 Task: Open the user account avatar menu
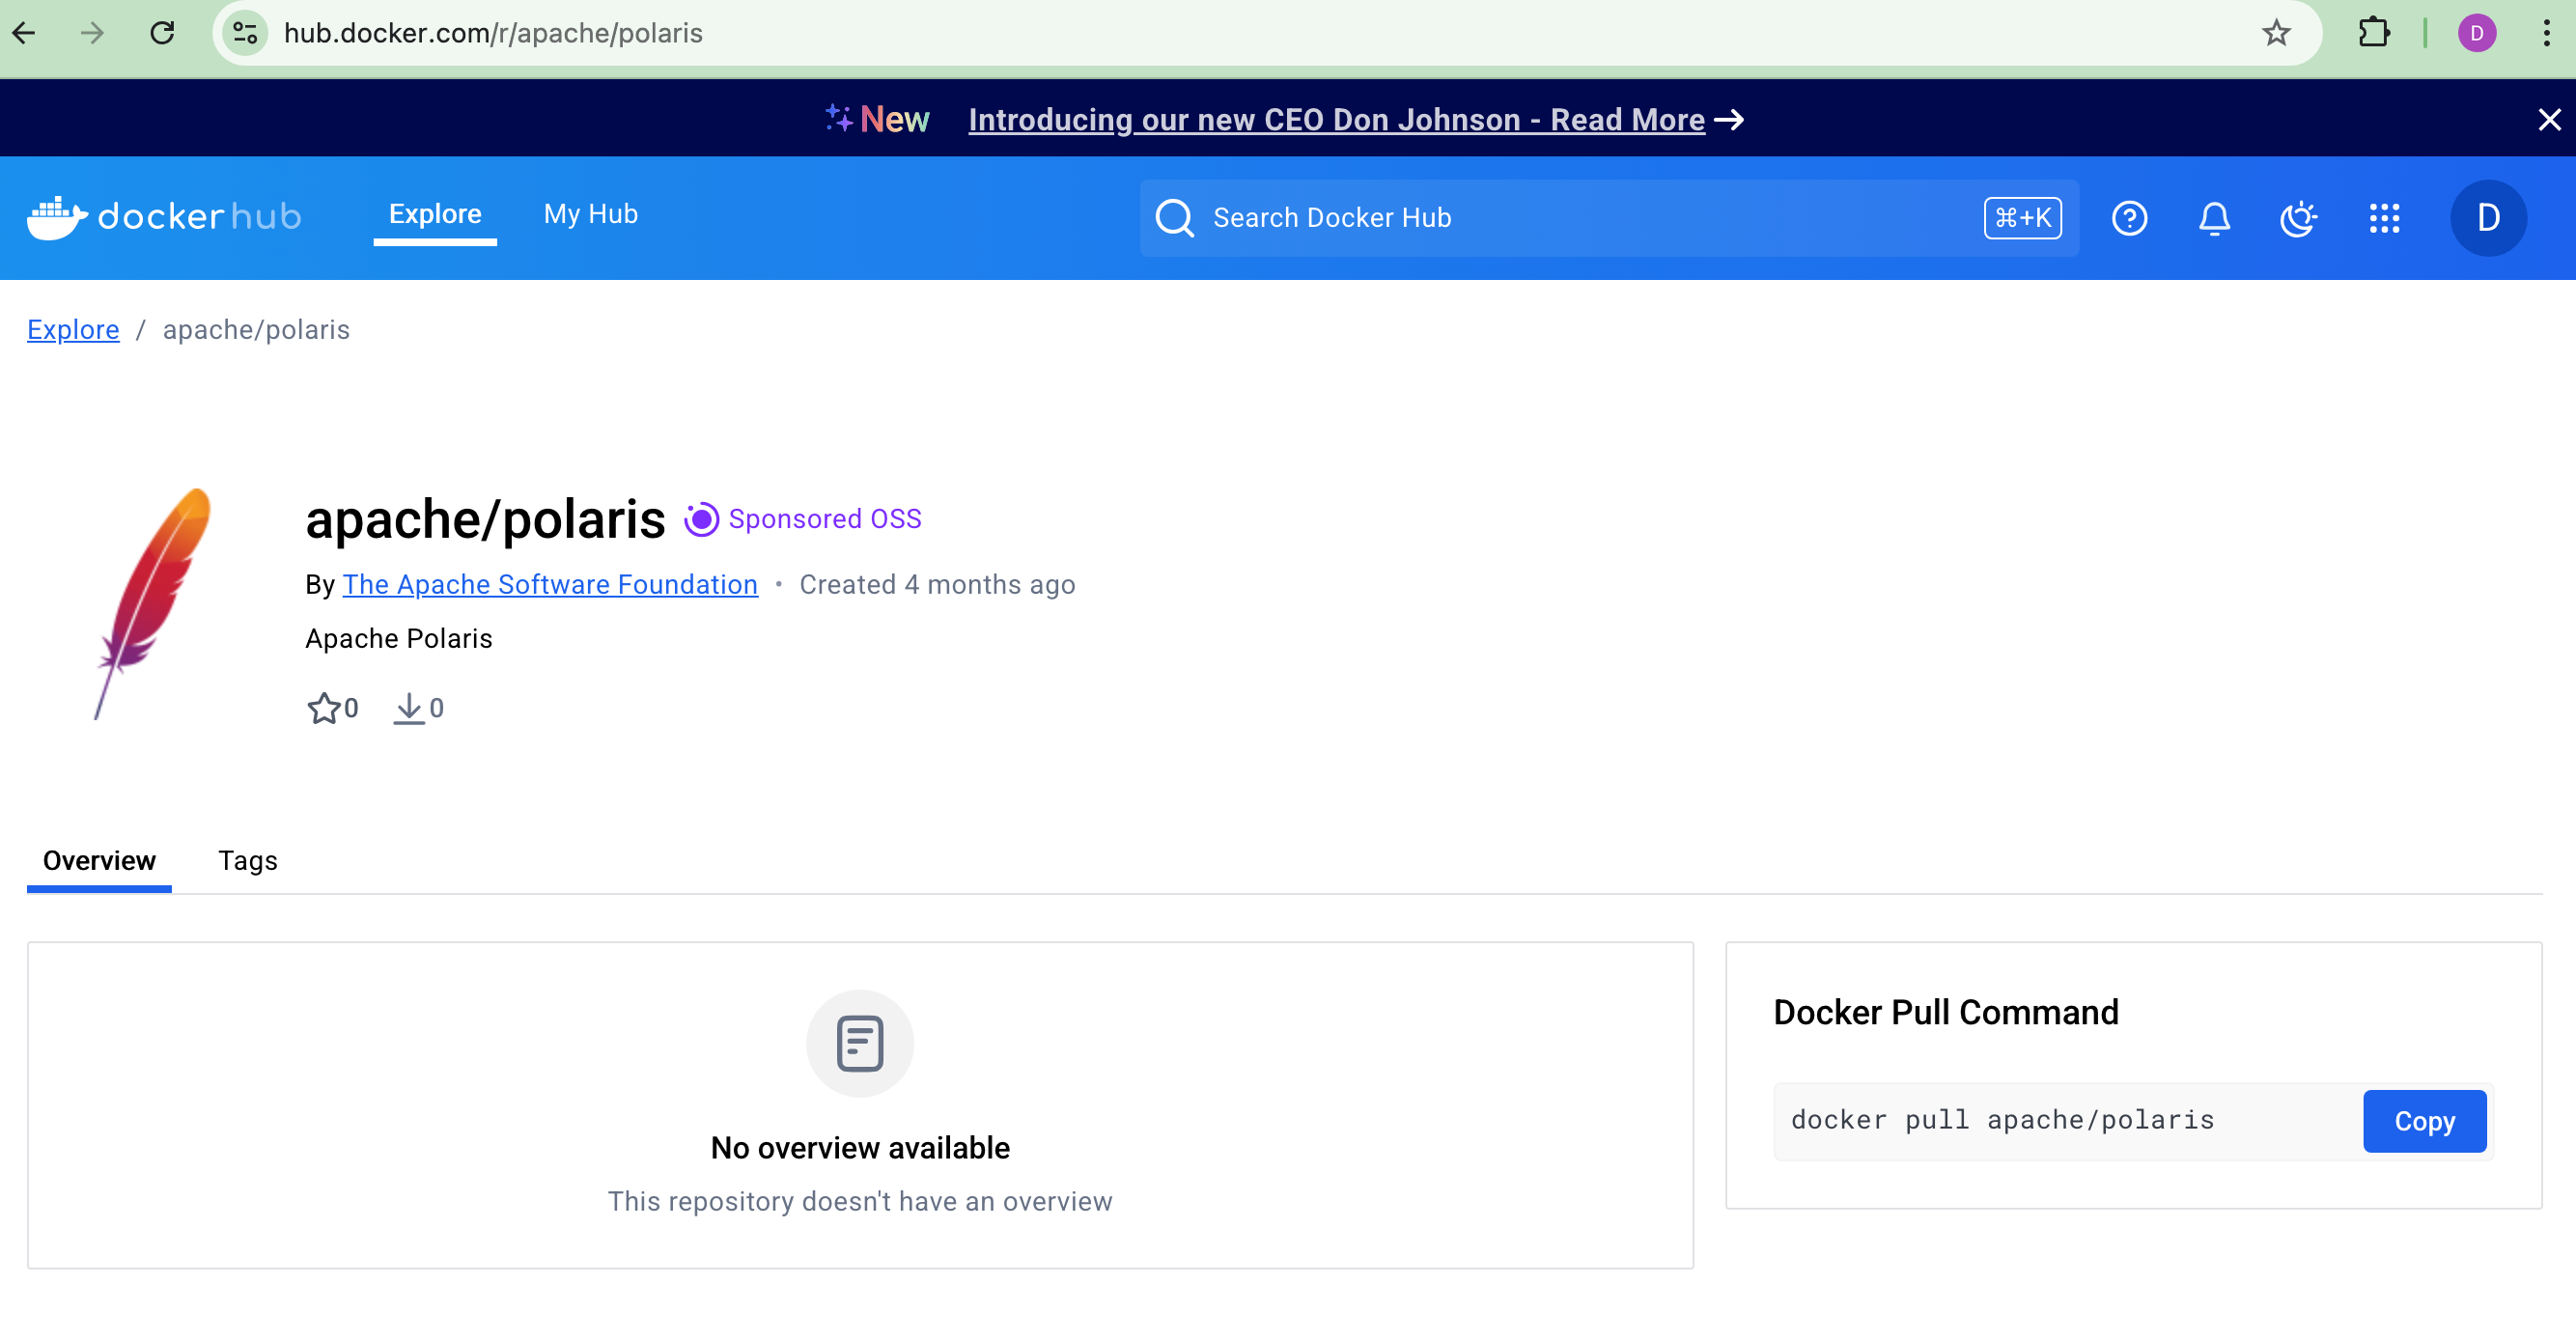2488,218
